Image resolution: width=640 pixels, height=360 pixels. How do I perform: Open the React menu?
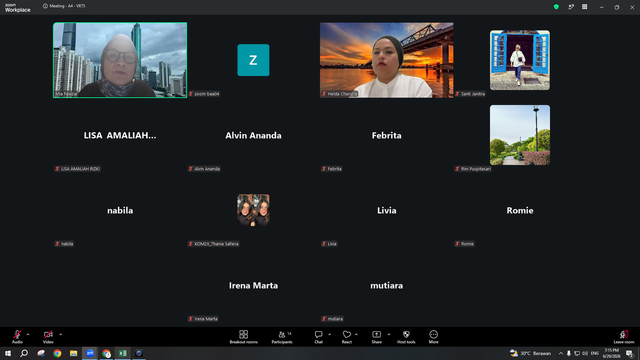tap(347, 337)
